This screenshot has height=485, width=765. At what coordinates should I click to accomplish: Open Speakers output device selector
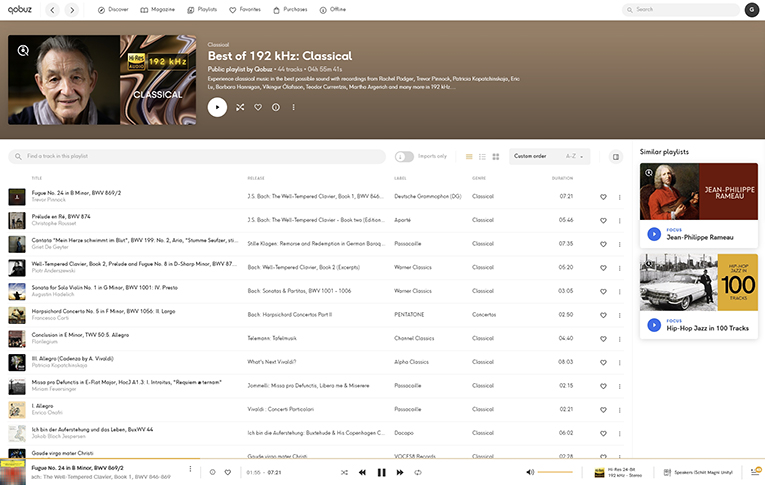coord(698,472)
